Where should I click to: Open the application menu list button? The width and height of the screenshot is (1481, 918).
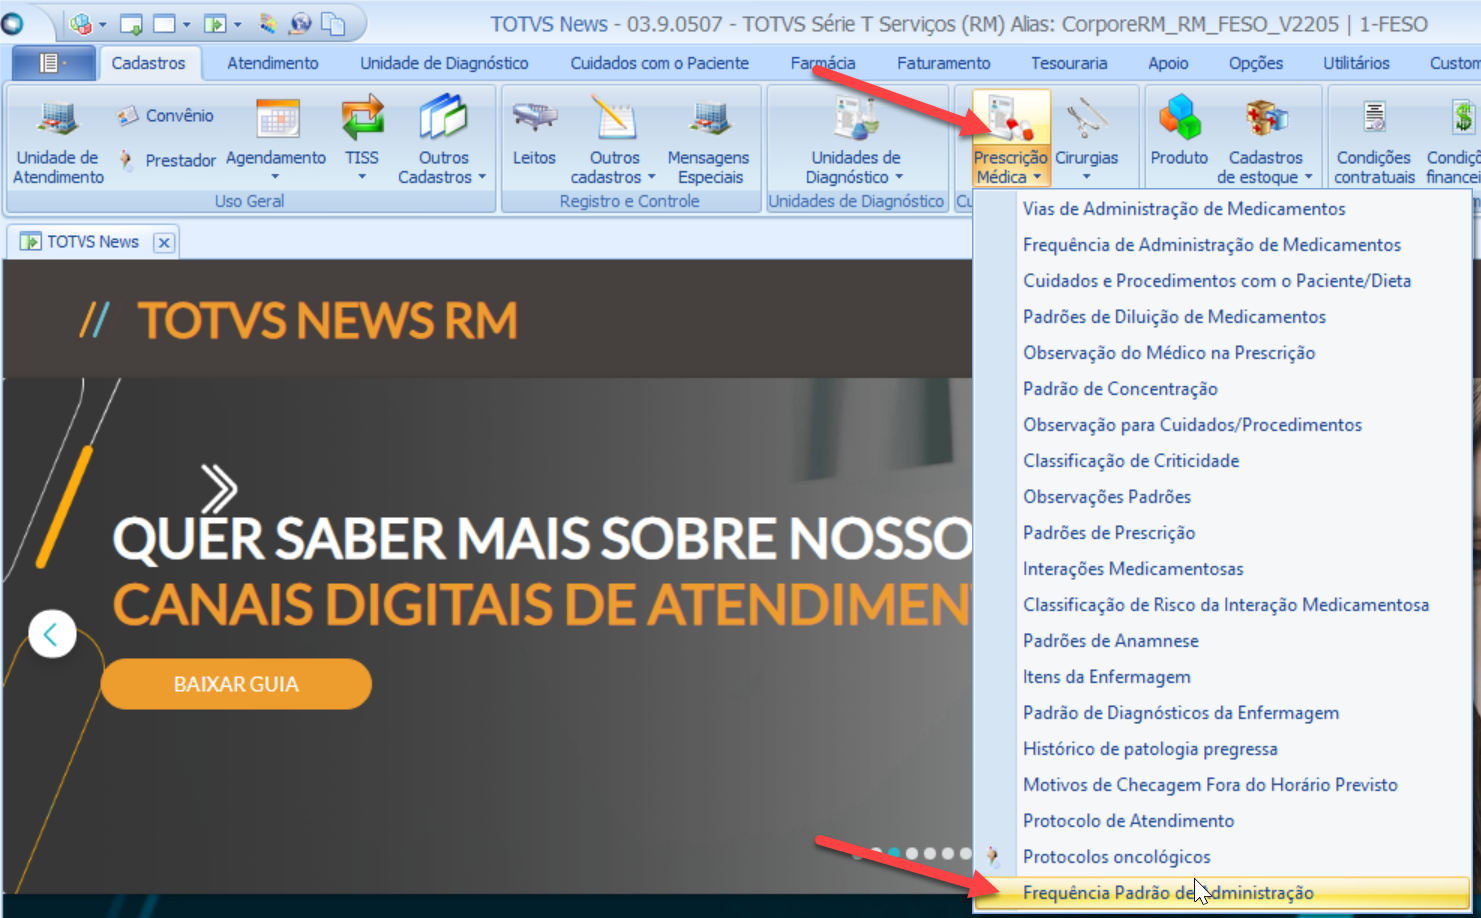coord(54,63)
